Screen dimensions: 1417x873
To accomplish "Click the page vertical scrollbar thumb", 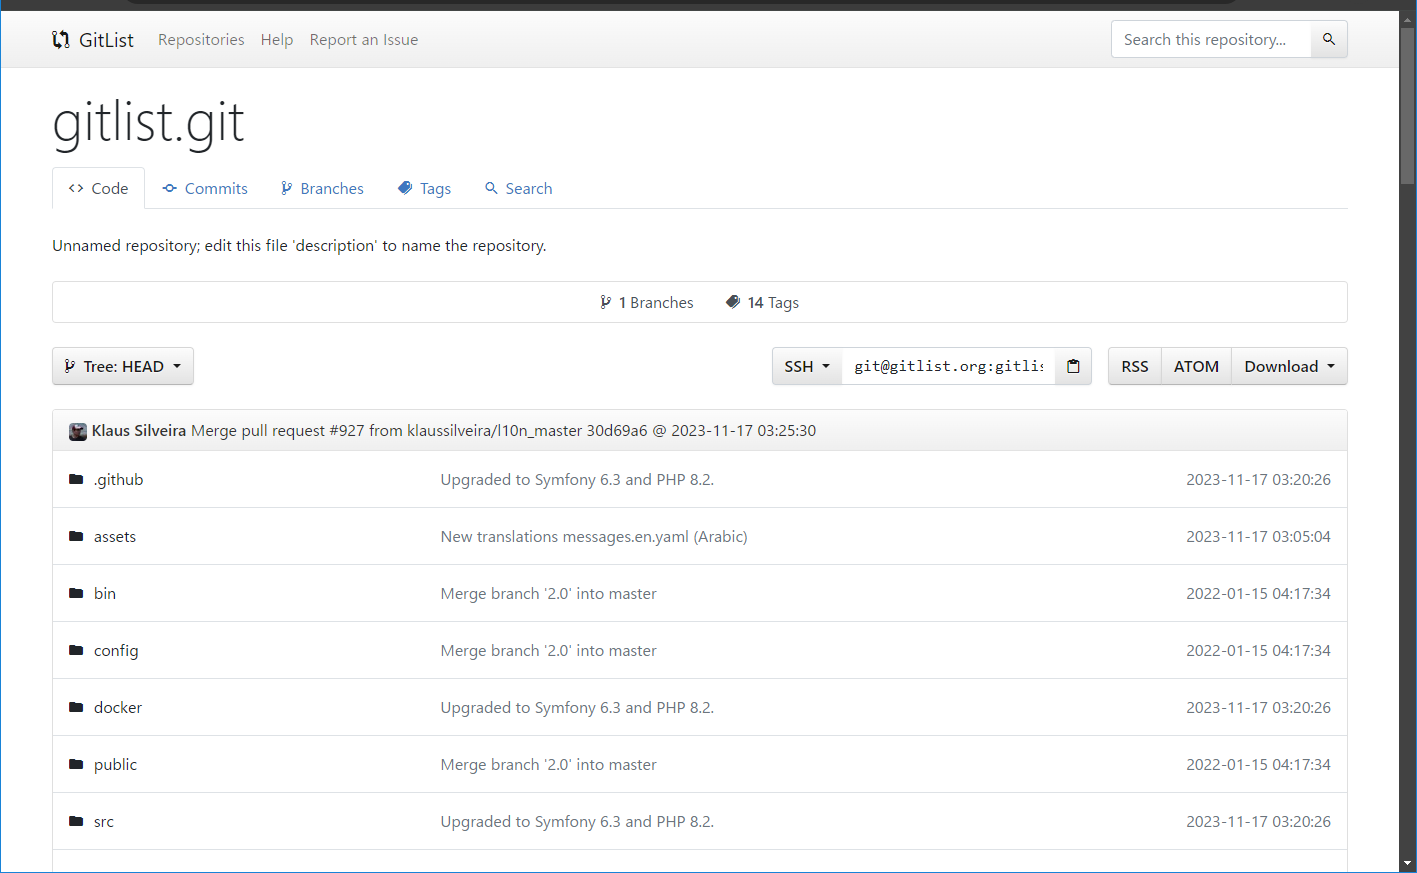I will (1408, 105).
